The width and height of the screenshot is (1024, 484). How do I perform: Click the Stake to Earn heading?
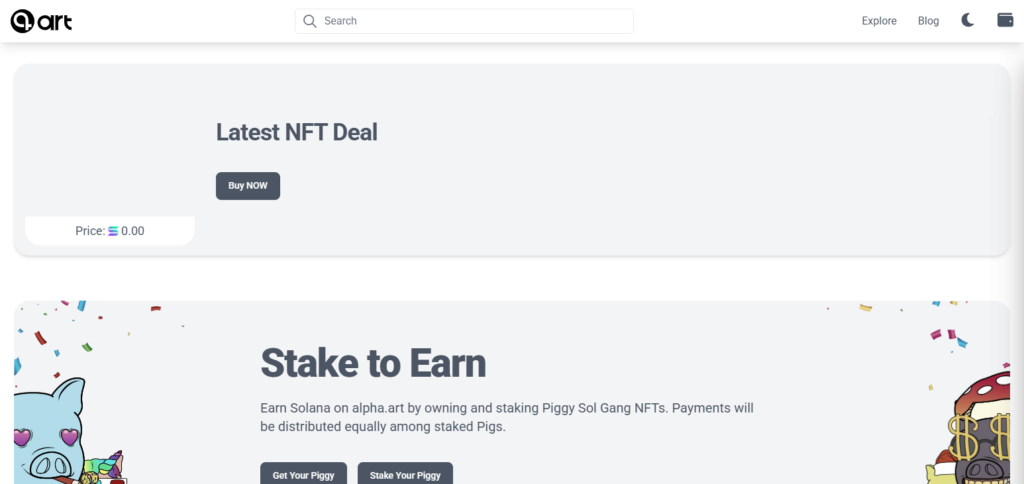373,363
